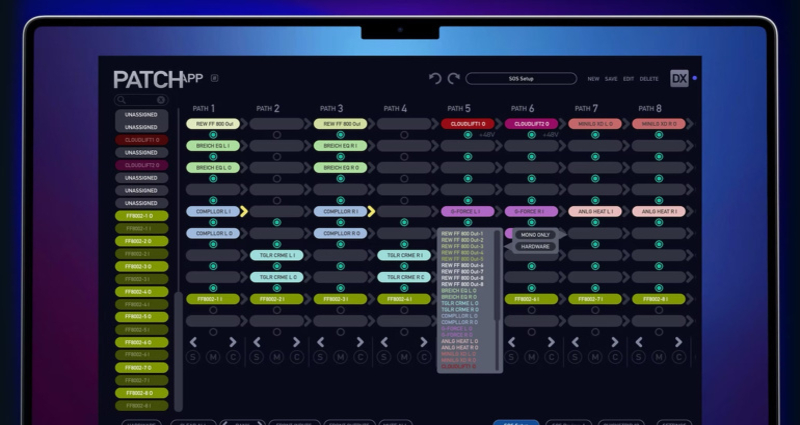Open the BREICH EQ R I slot in Path 3

click(340, 145)
